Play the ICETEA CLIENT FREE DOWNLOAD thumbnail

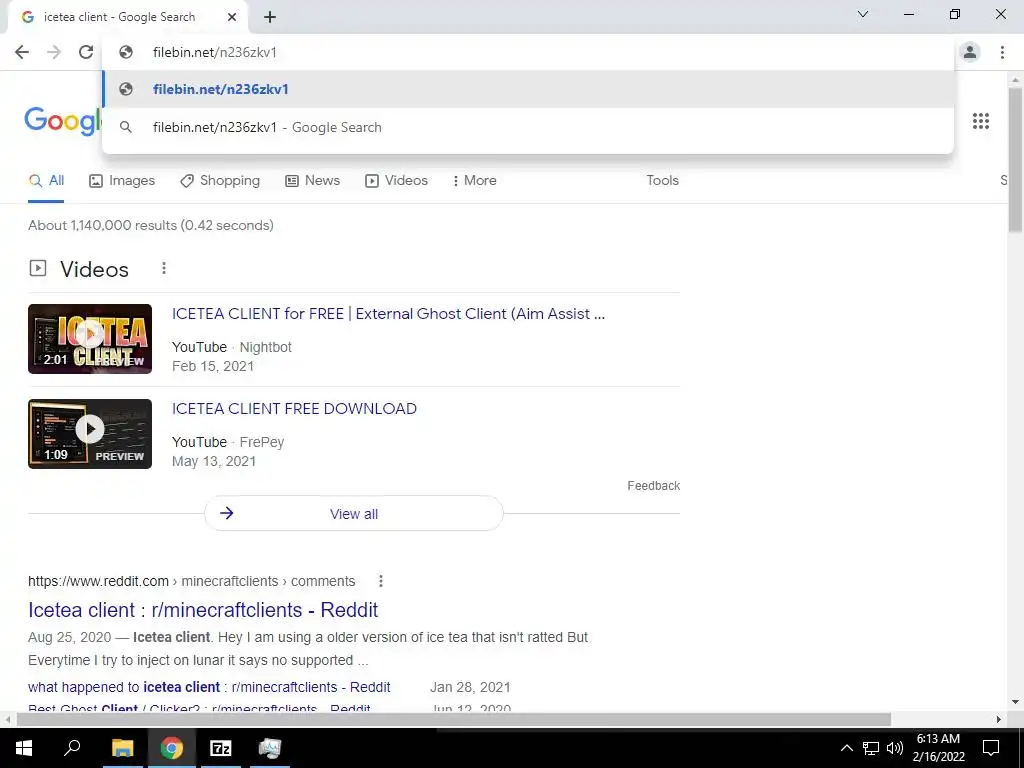click(90, 434)
